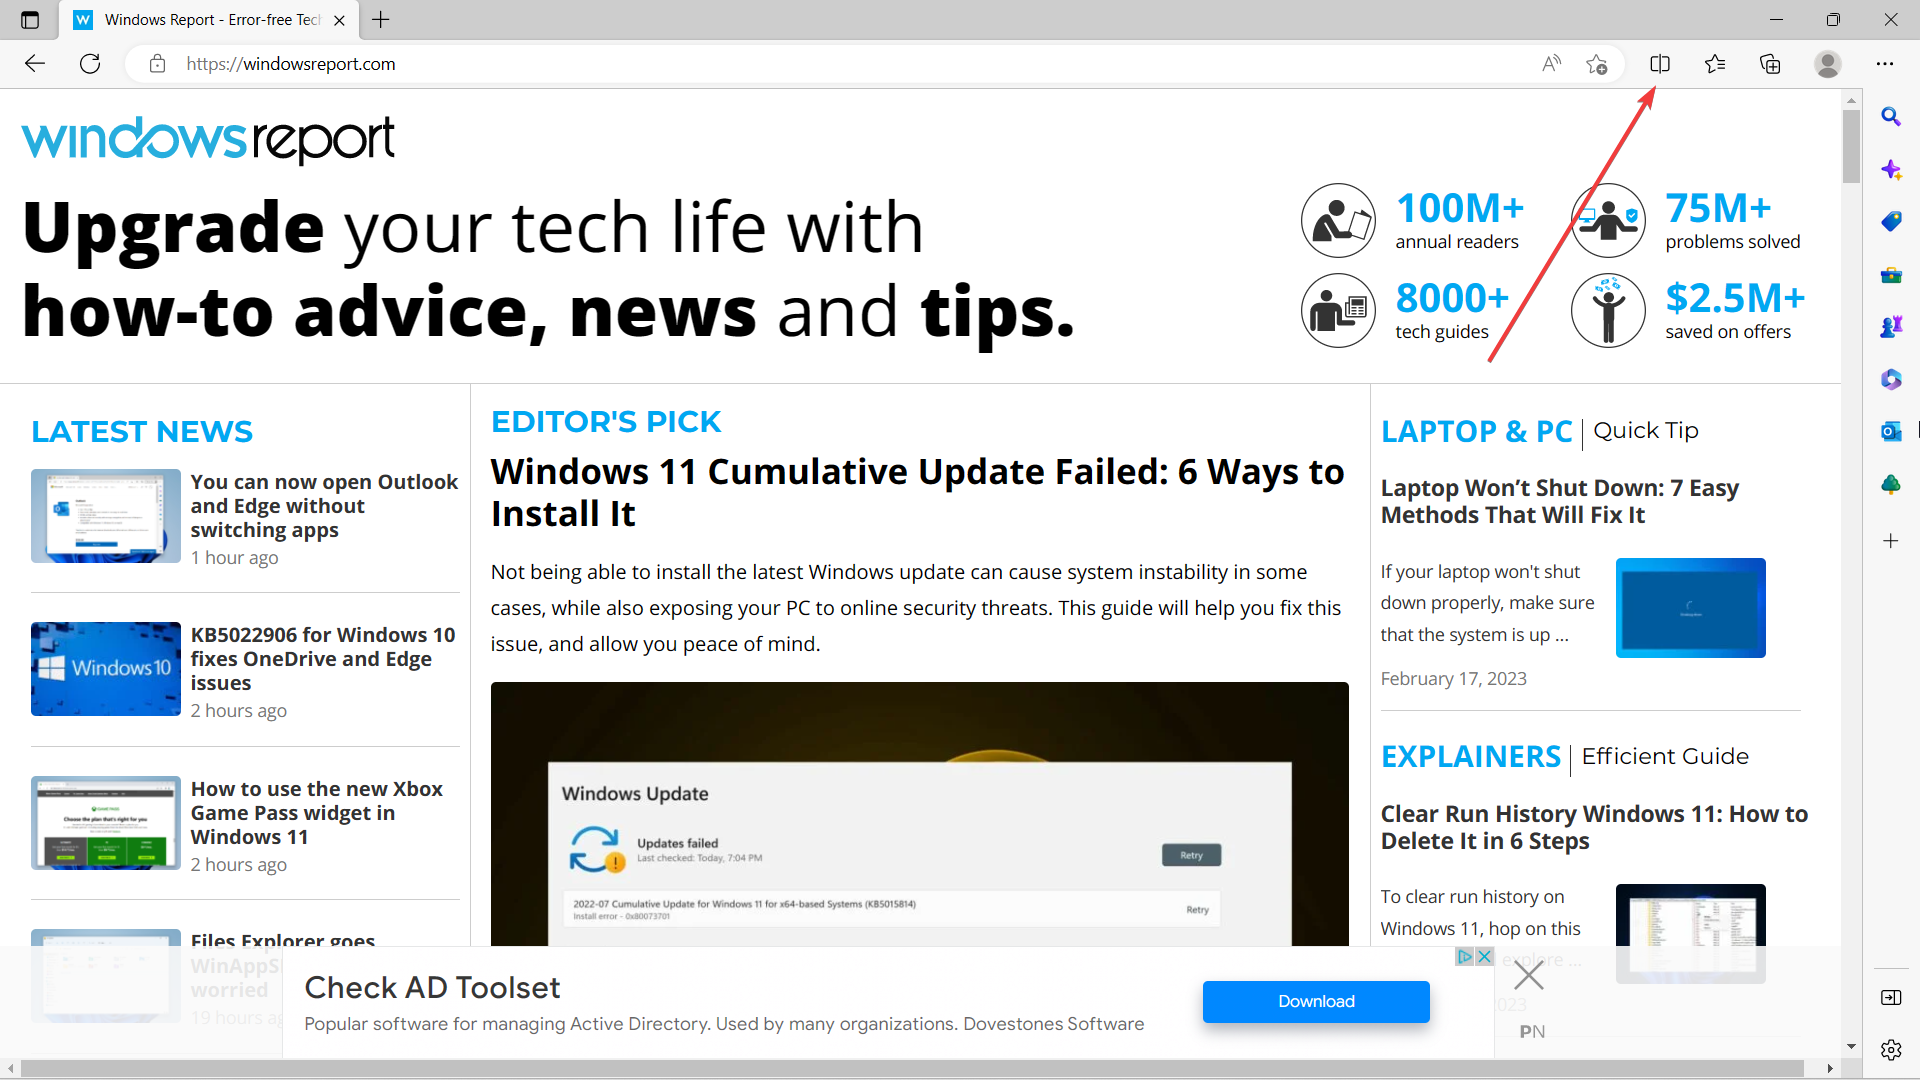The image size is (1920, 1080).
Task: Click the horizontal scrollbar right arrow
Action: (x=1830, y=1069)
